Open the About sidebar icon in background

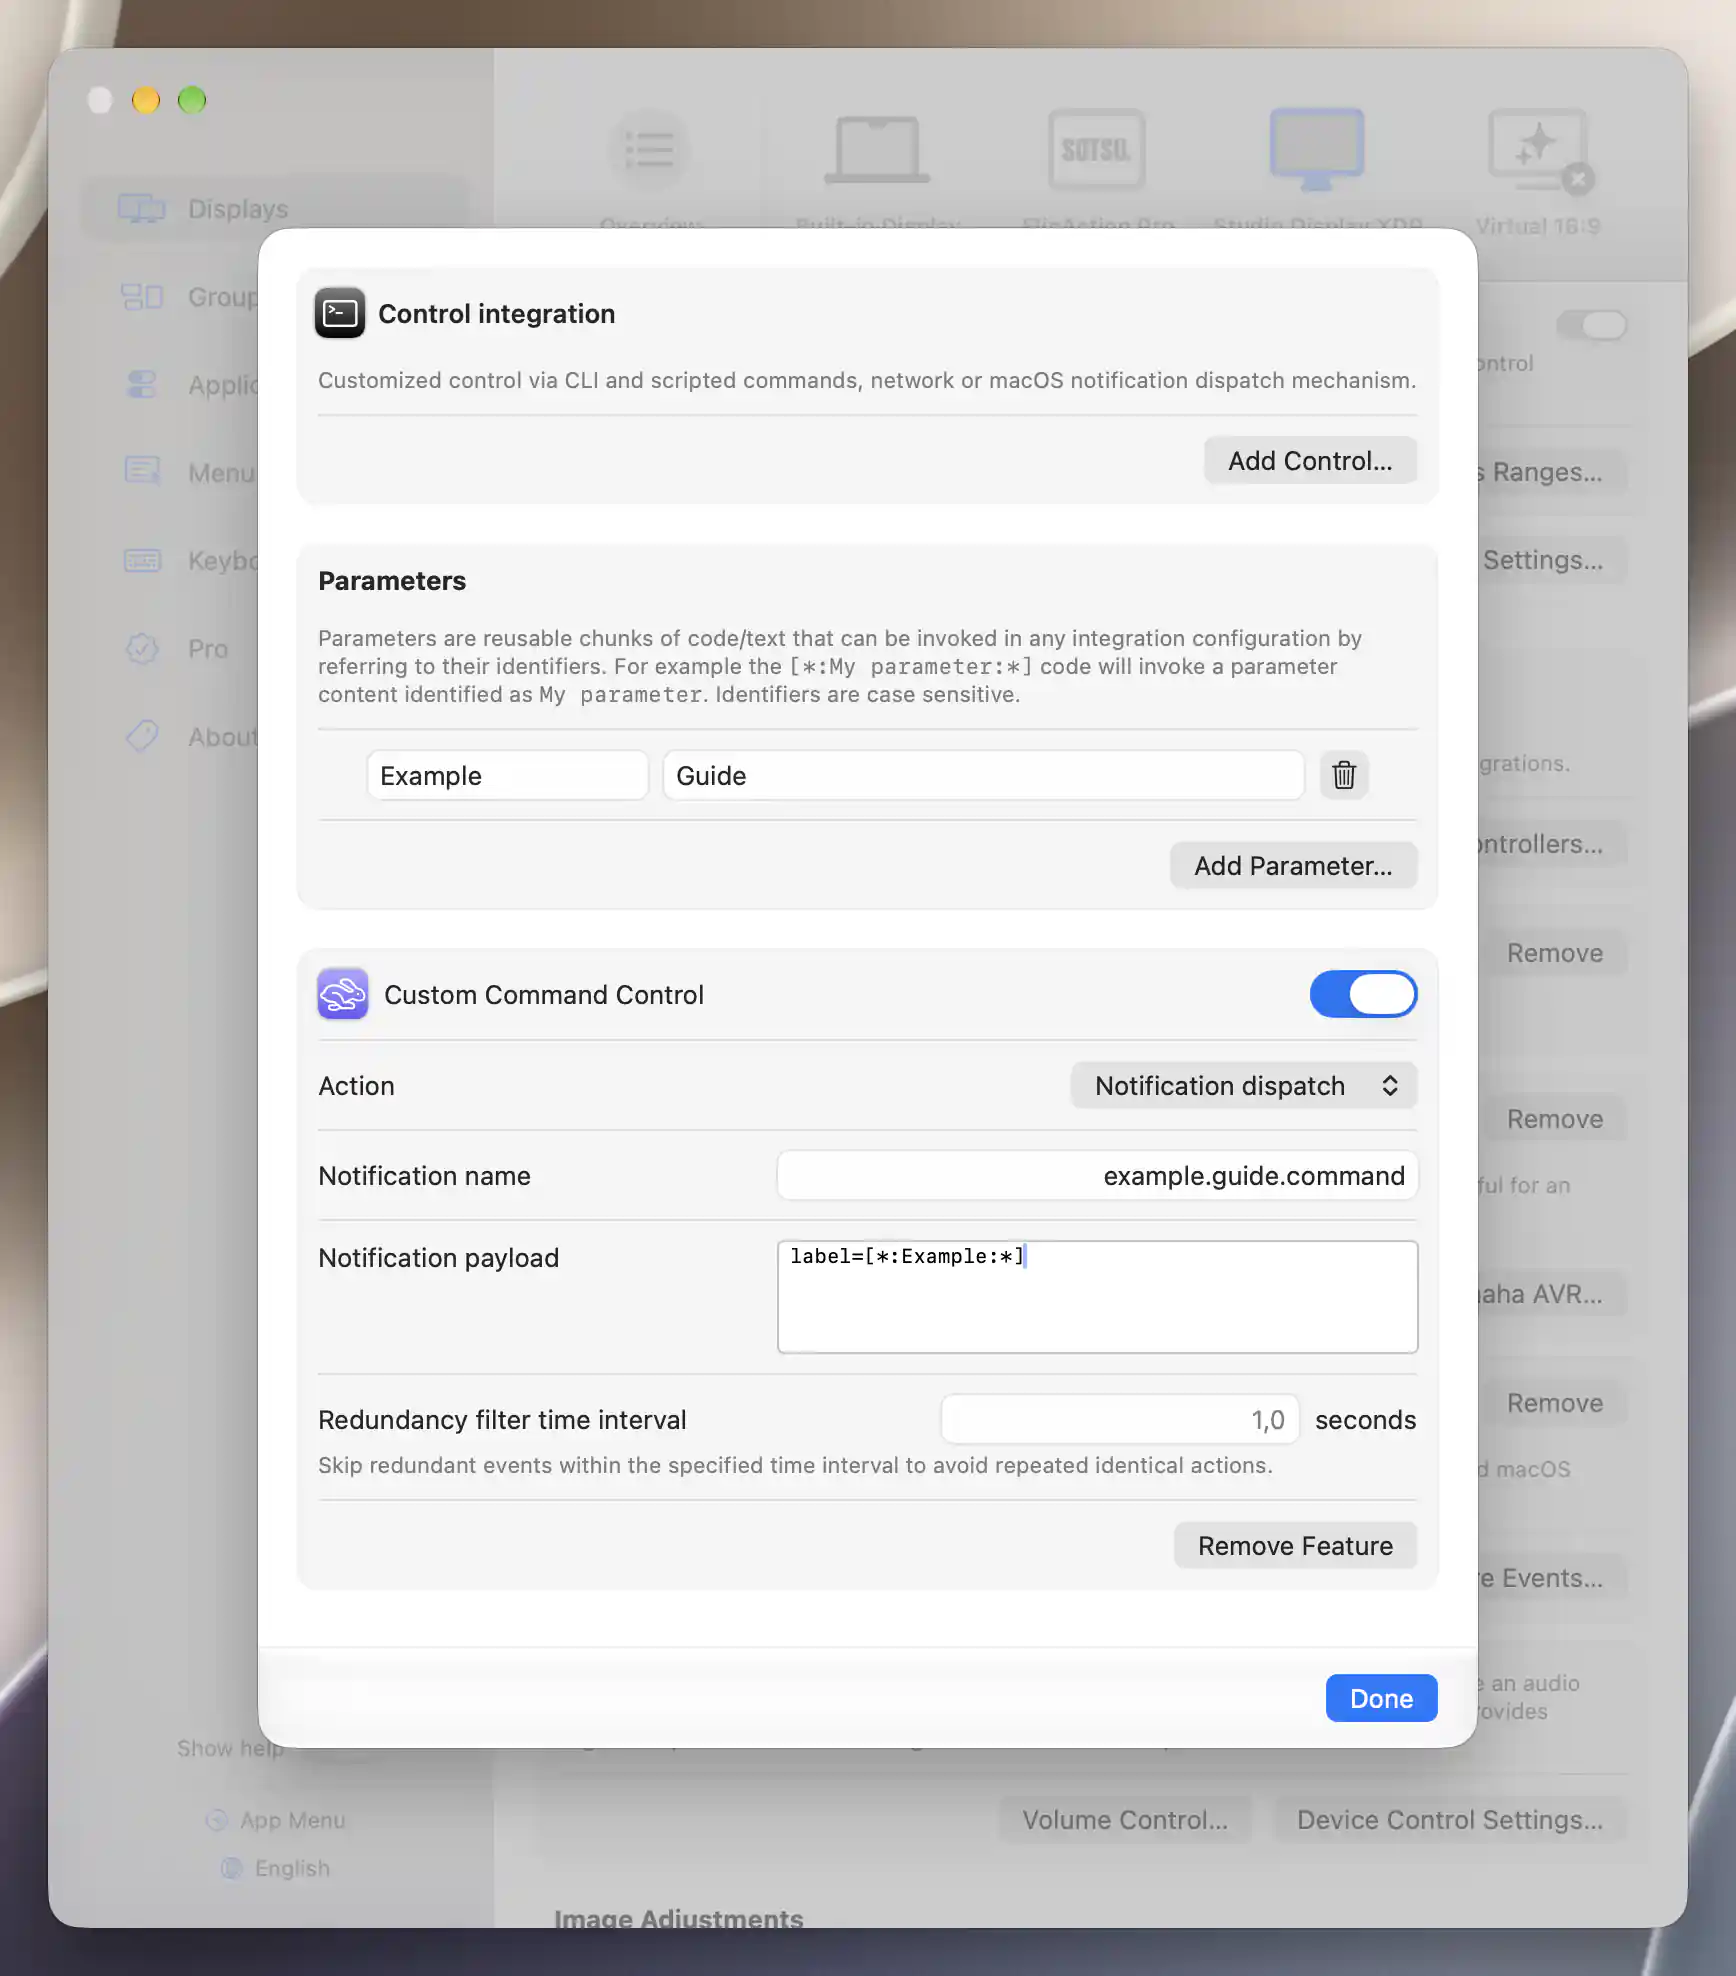point(142,736)
